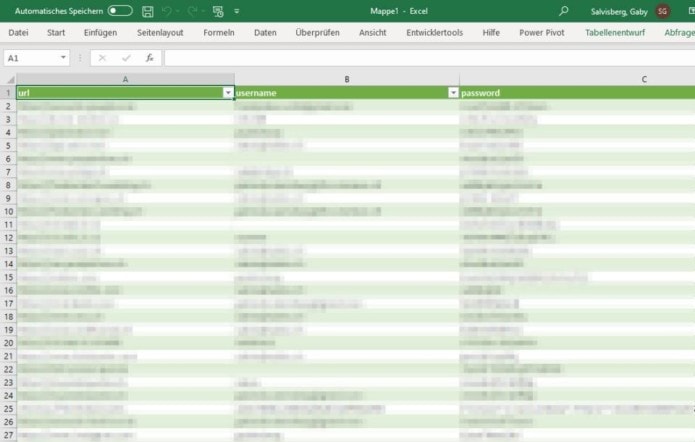Open the Formeln ribbon tab
Viewport: 695px width, 442px height.
click(219, 33)
